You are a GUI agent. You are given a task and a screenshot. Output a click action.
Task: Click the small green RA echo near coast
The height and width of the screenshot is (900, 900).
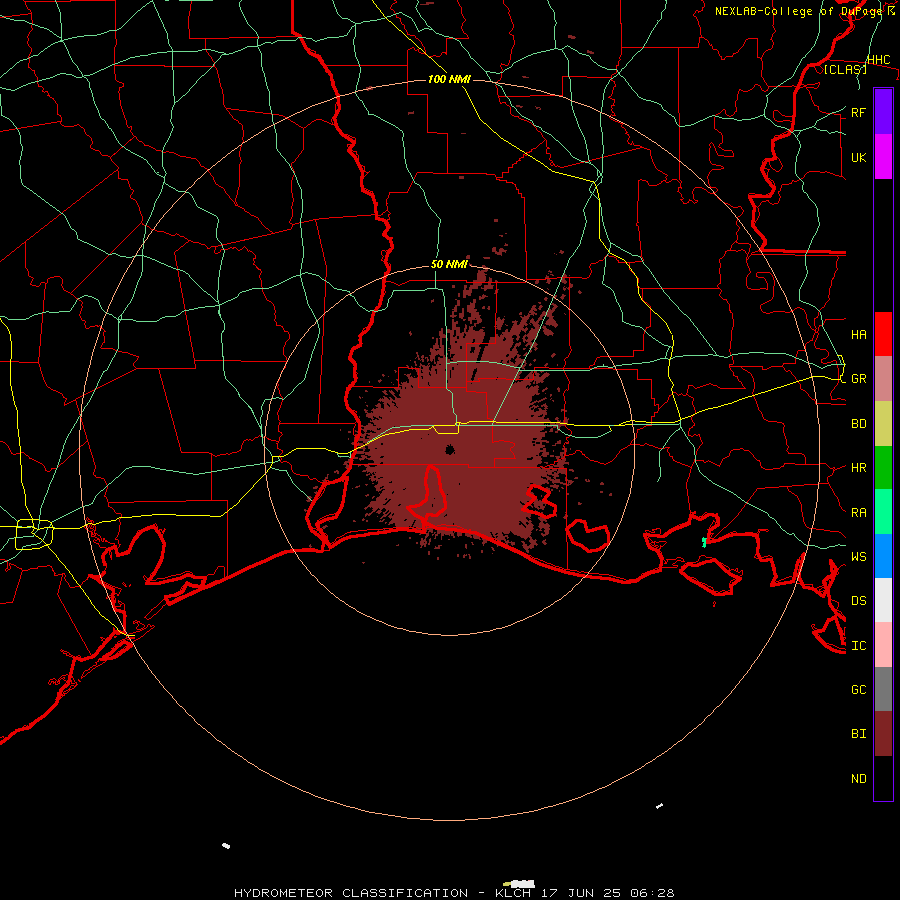704,542
